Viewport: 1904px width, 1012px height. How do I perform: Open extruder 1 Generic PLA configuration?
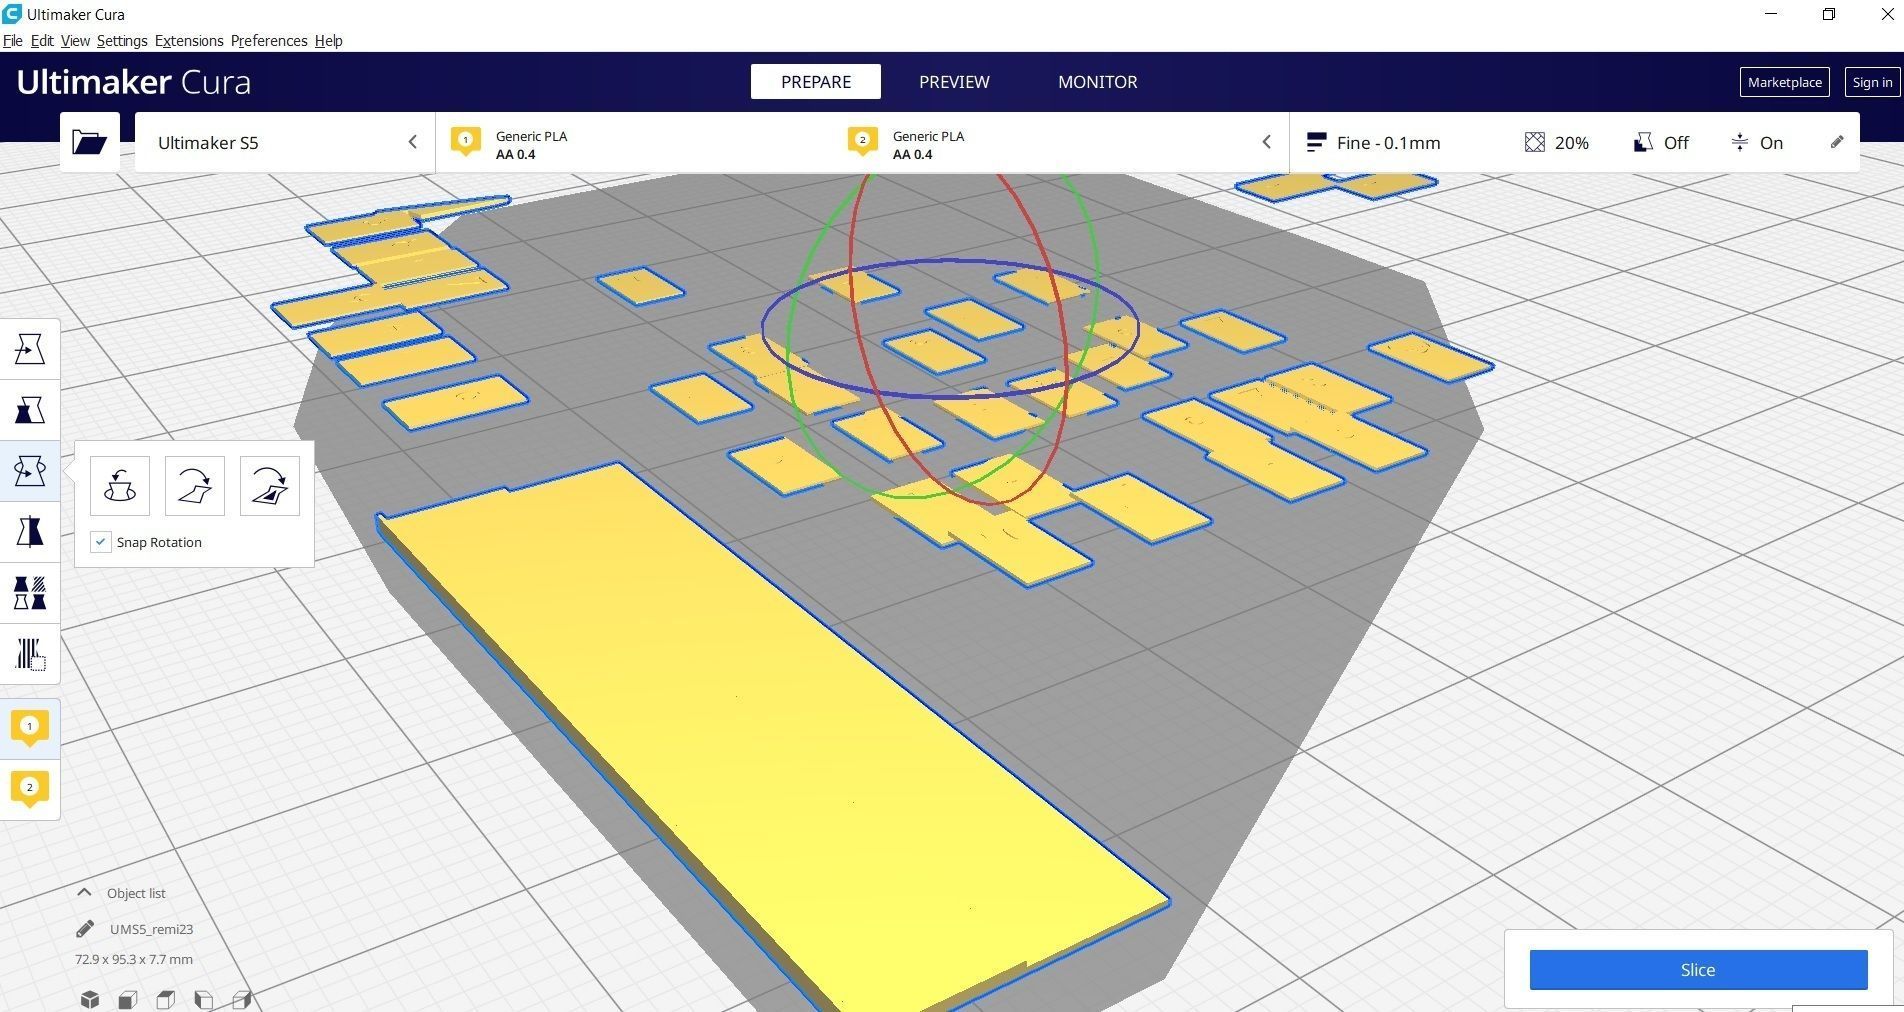[x=510, y=144]
